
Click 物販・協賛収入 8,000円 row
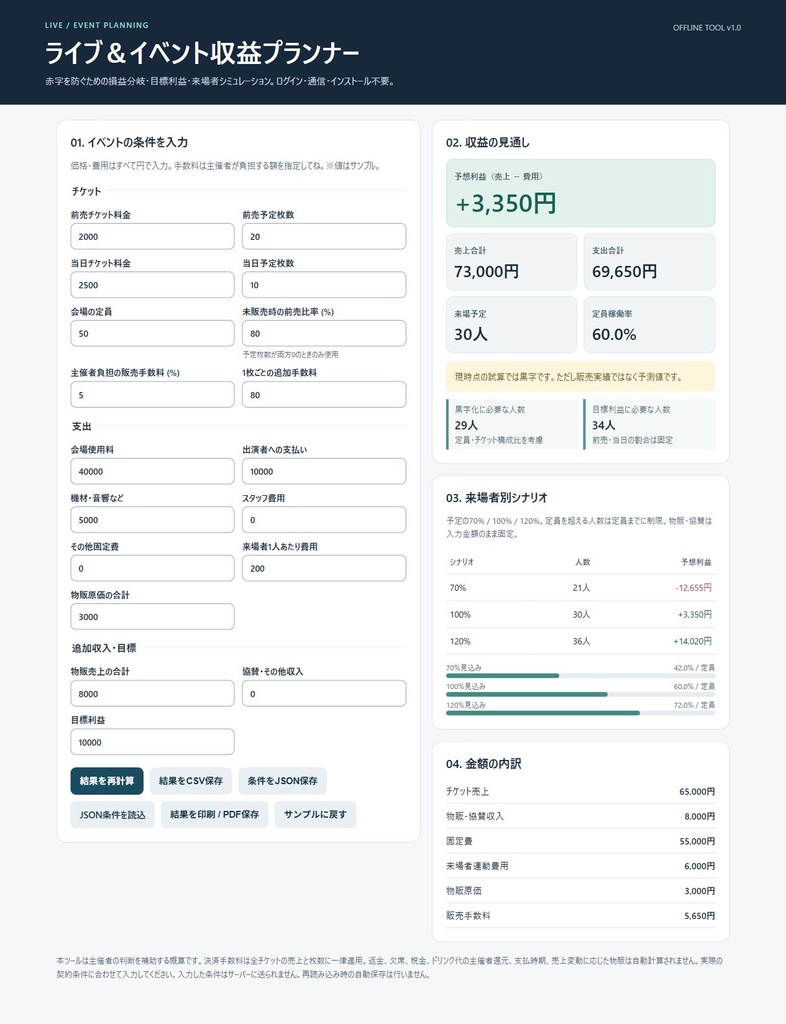[x=580, y=816]
